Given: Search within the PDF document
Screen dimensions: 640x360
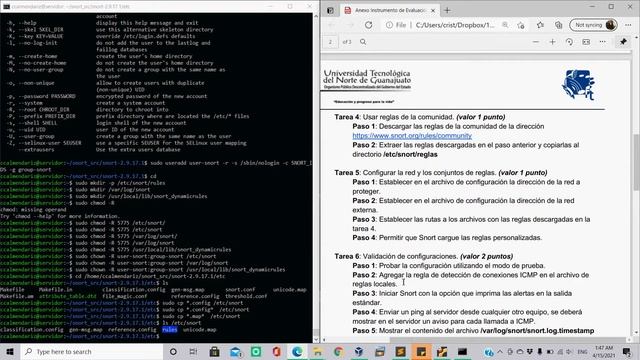Looking at the screenshot, I should click(x=363, y=42).
